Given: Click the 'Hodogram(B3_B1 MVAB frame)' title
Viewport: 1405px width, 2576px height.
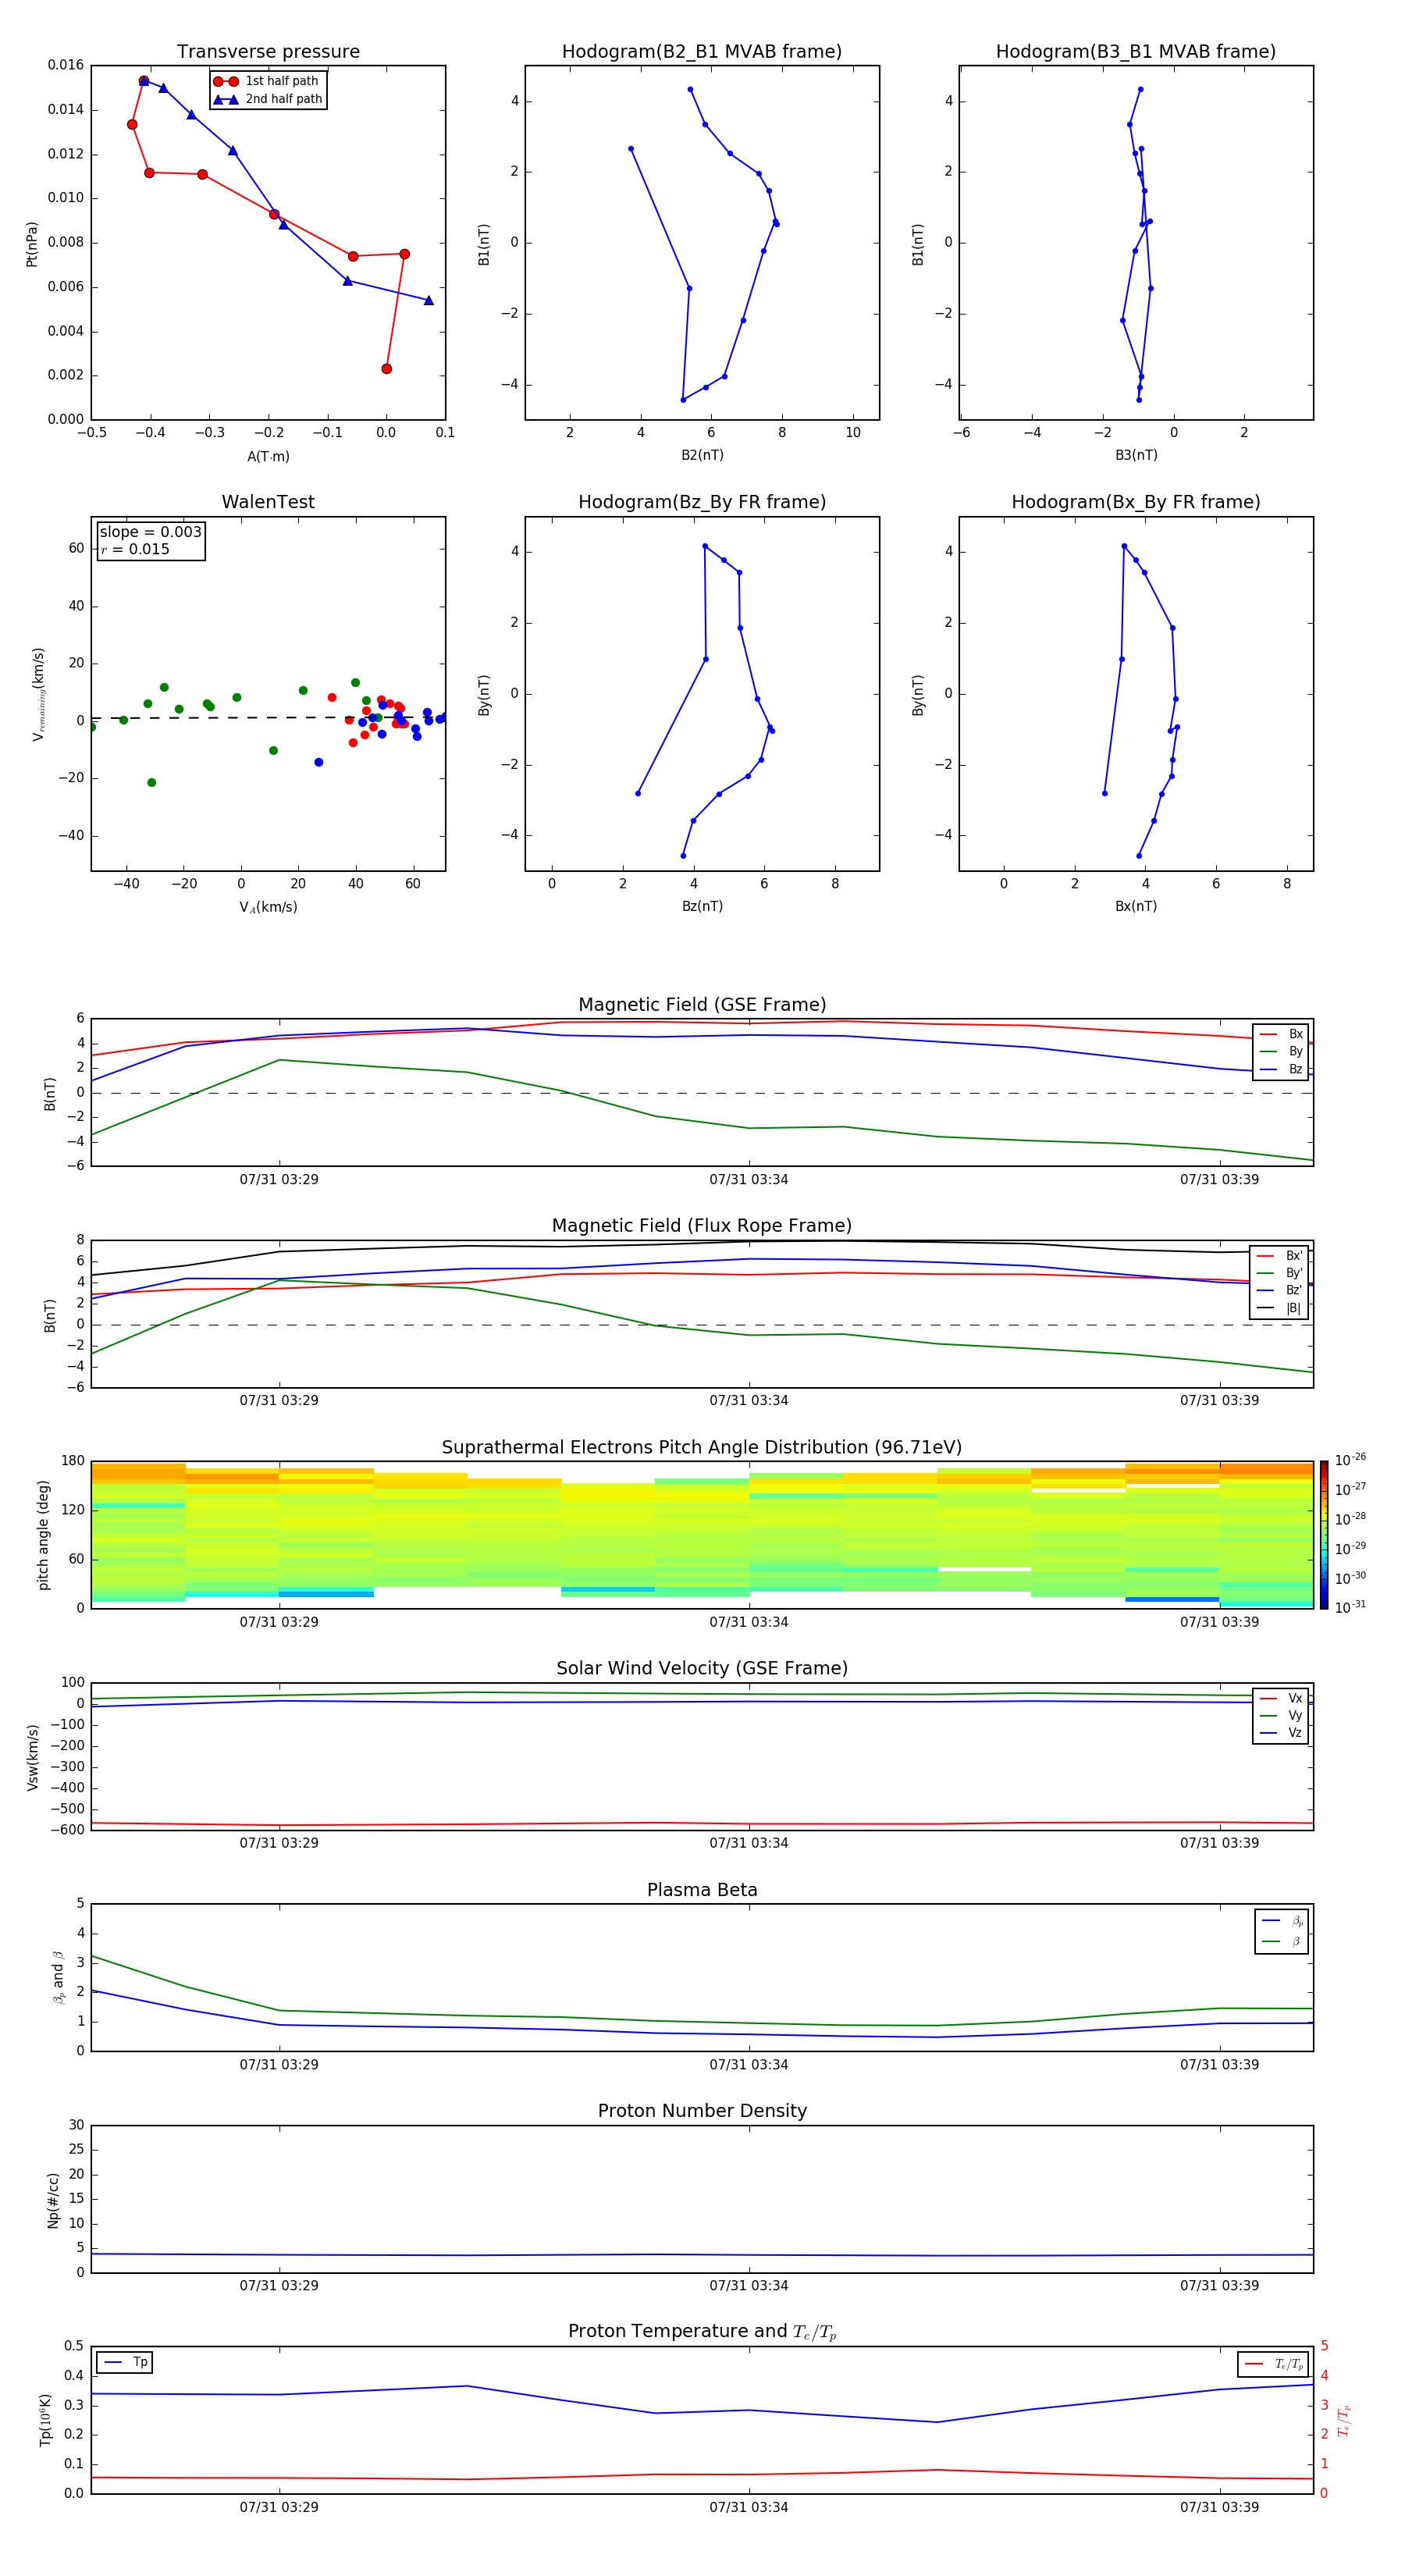Looking at the screenshot, I should coord(1136,51).
